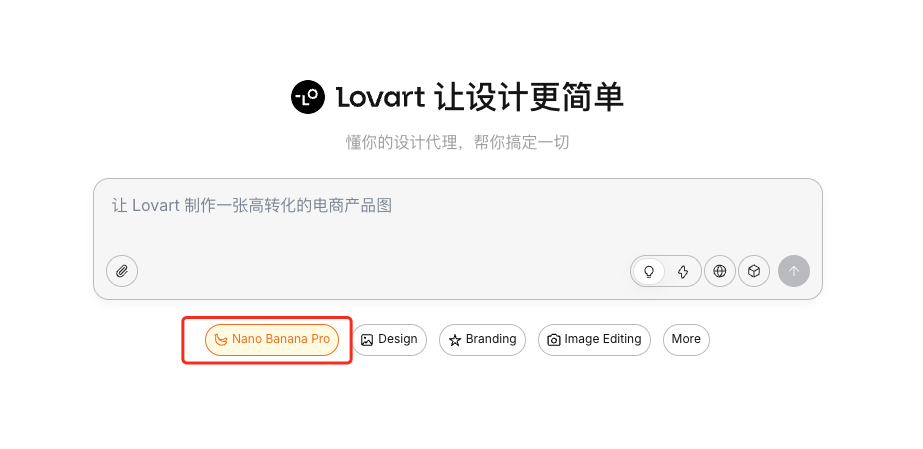The image size is (923, 449).
Task: Enable the lightbulb thinking mode toggle
Action: coord(649,271)
